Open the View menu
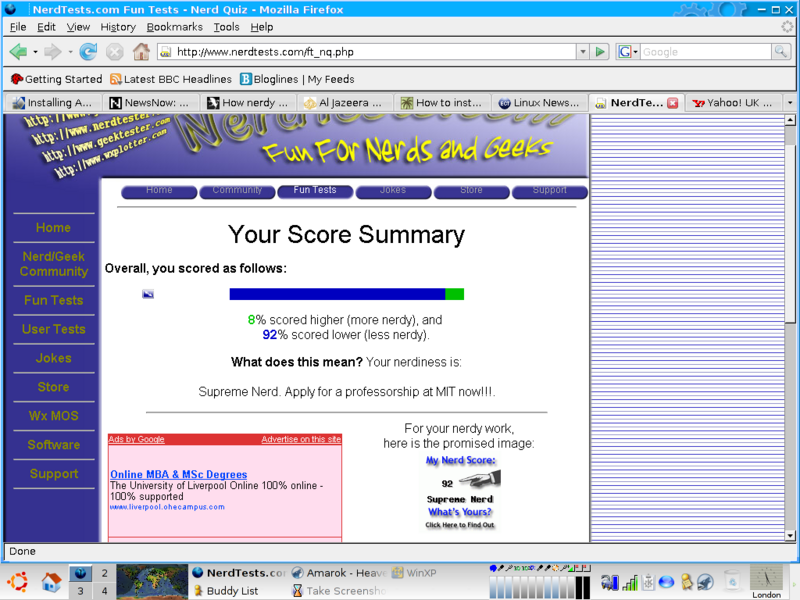Viewport: 800px width, 600px height. (x=78, y=27)
